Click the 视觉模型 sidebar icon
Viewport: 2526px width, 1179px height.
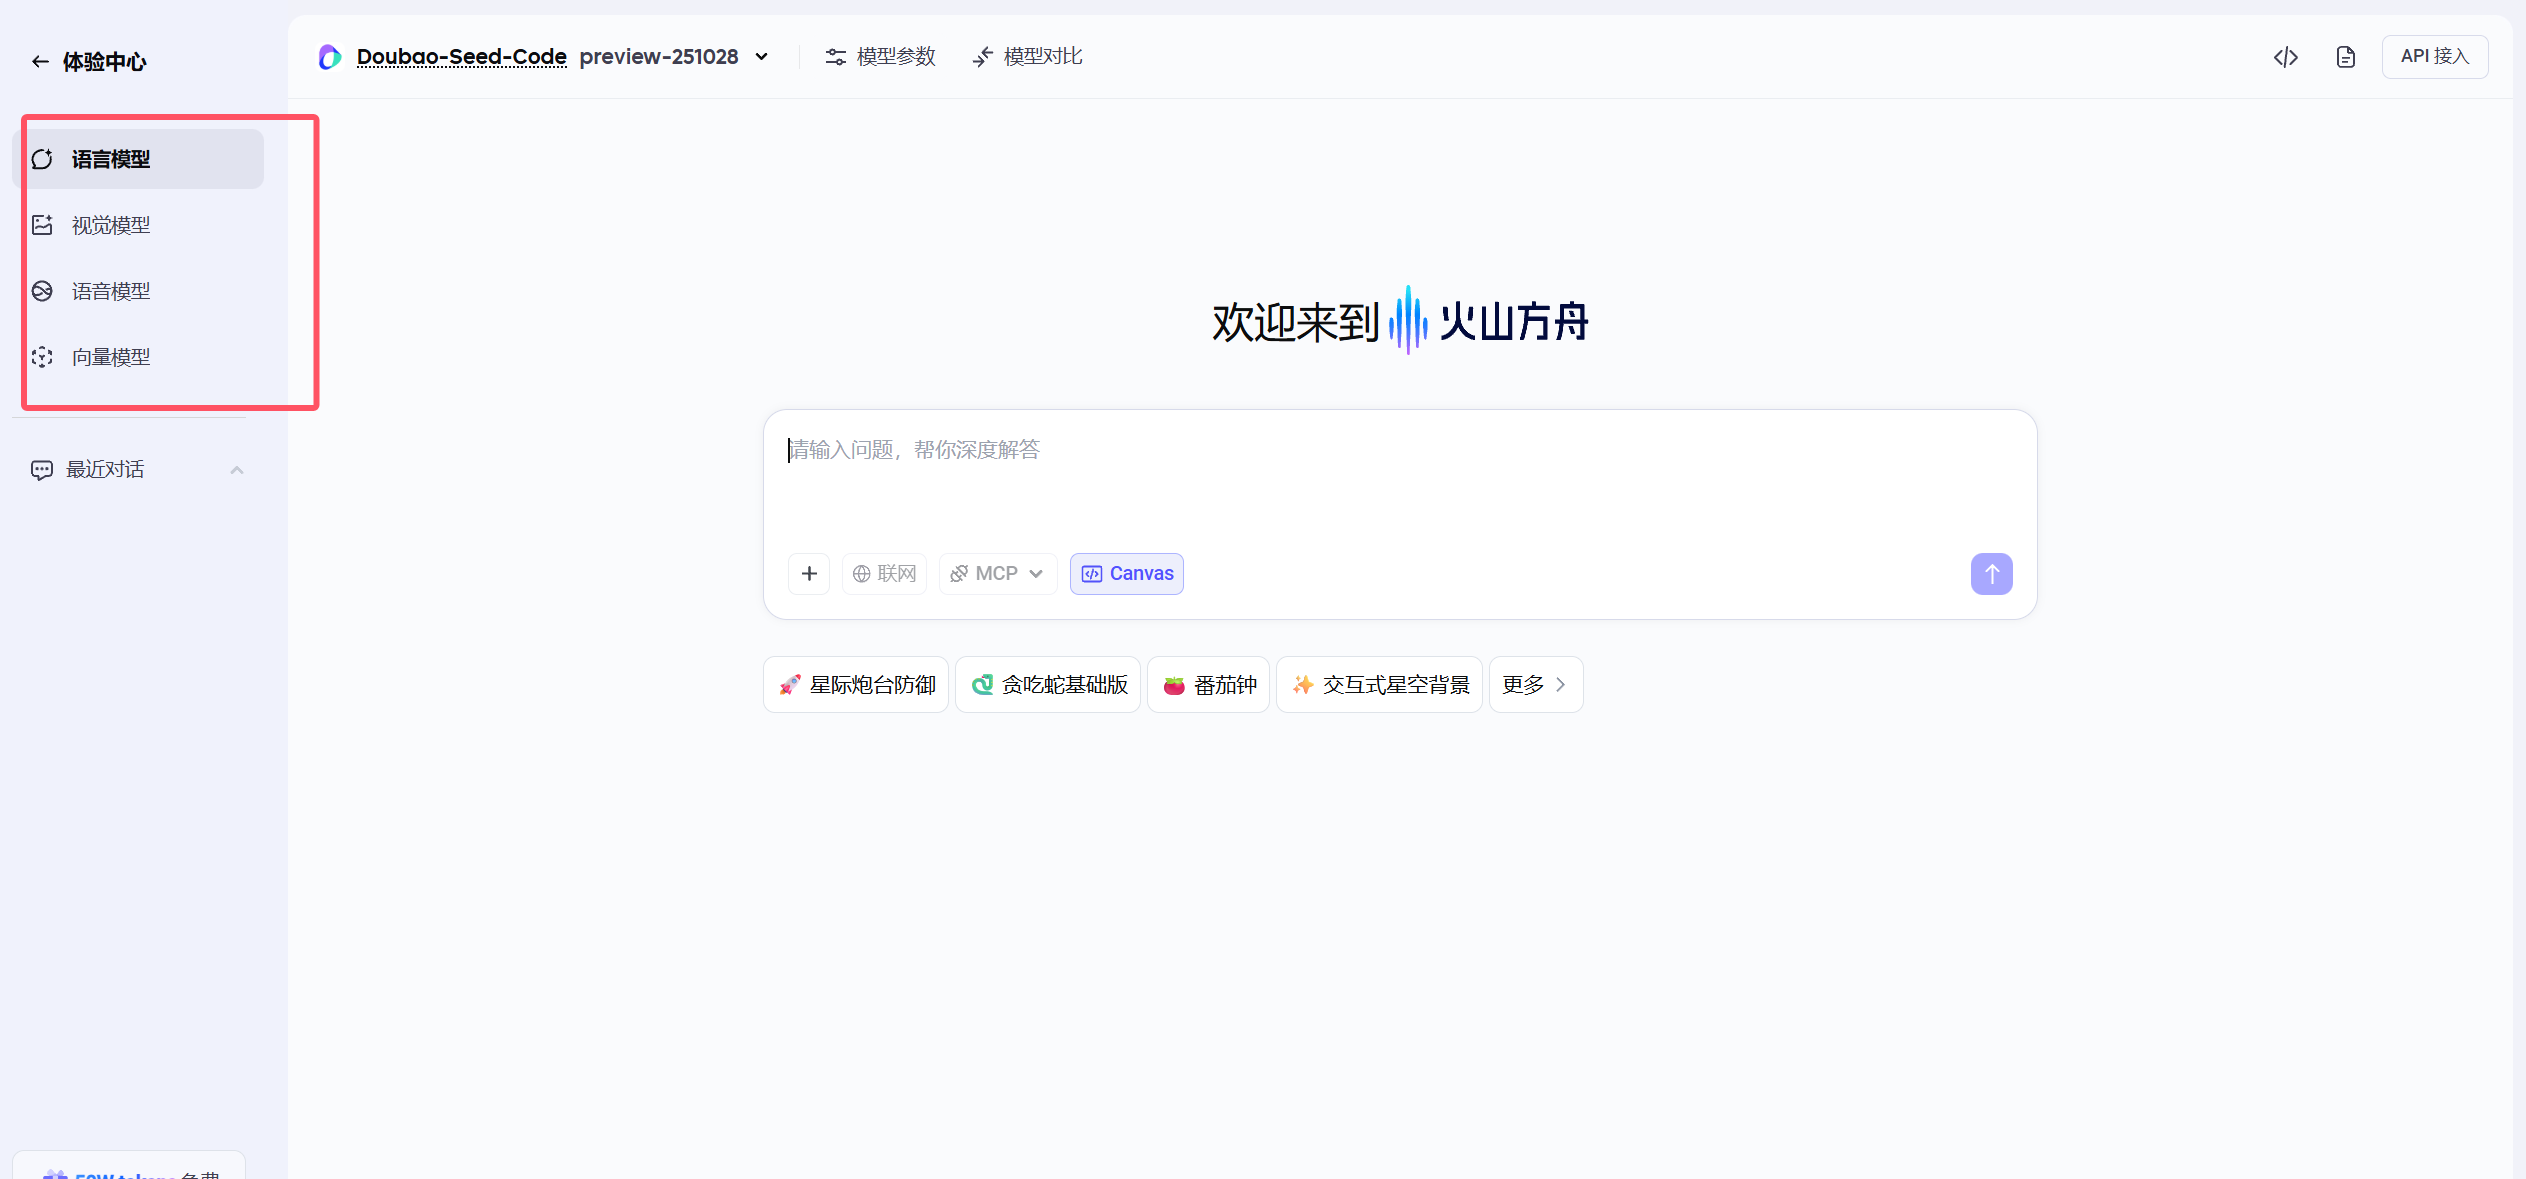click(42, 225)
